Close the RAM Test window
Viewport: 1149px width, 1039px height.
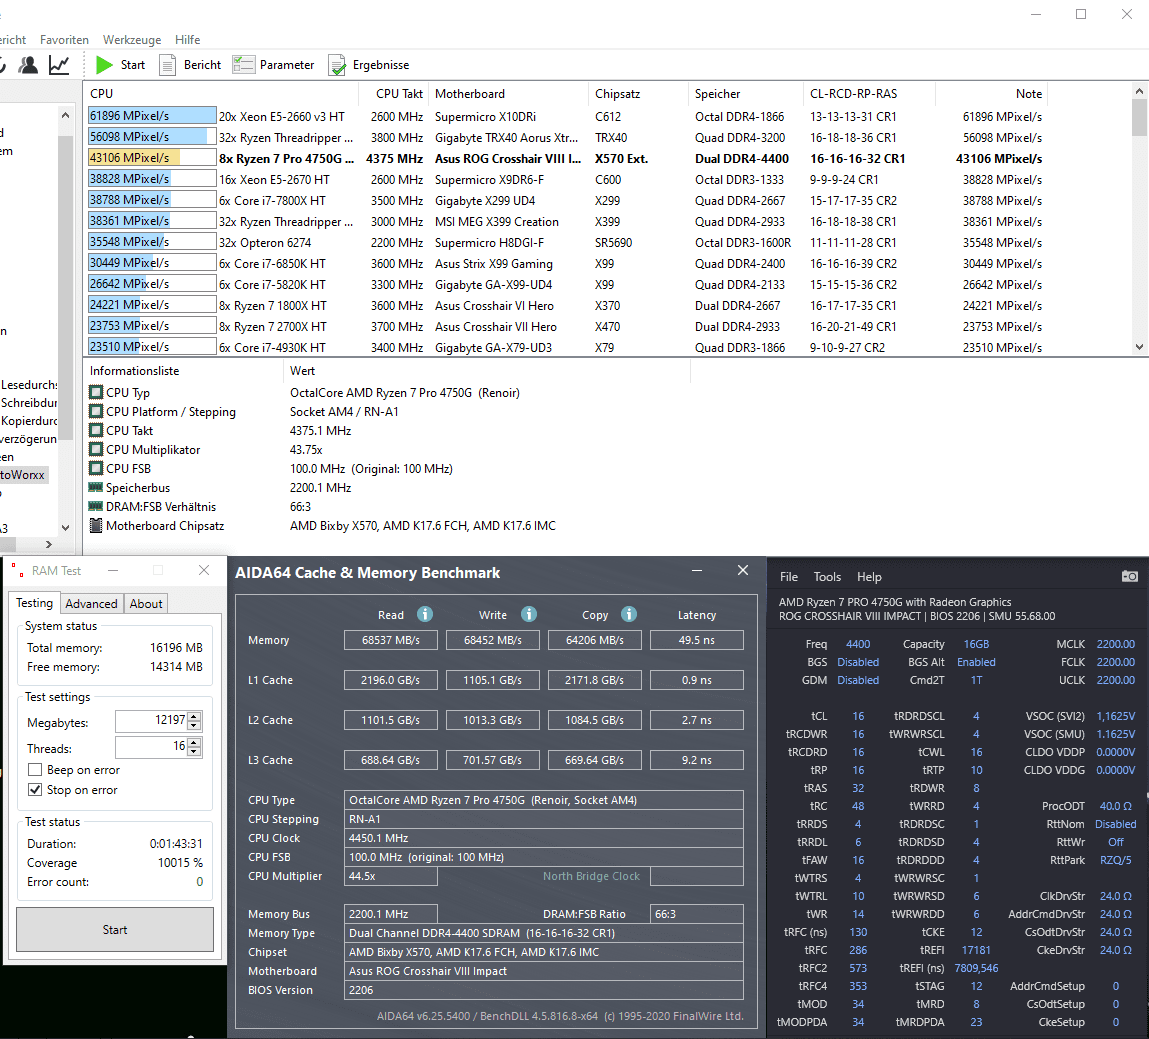point(204,570)
